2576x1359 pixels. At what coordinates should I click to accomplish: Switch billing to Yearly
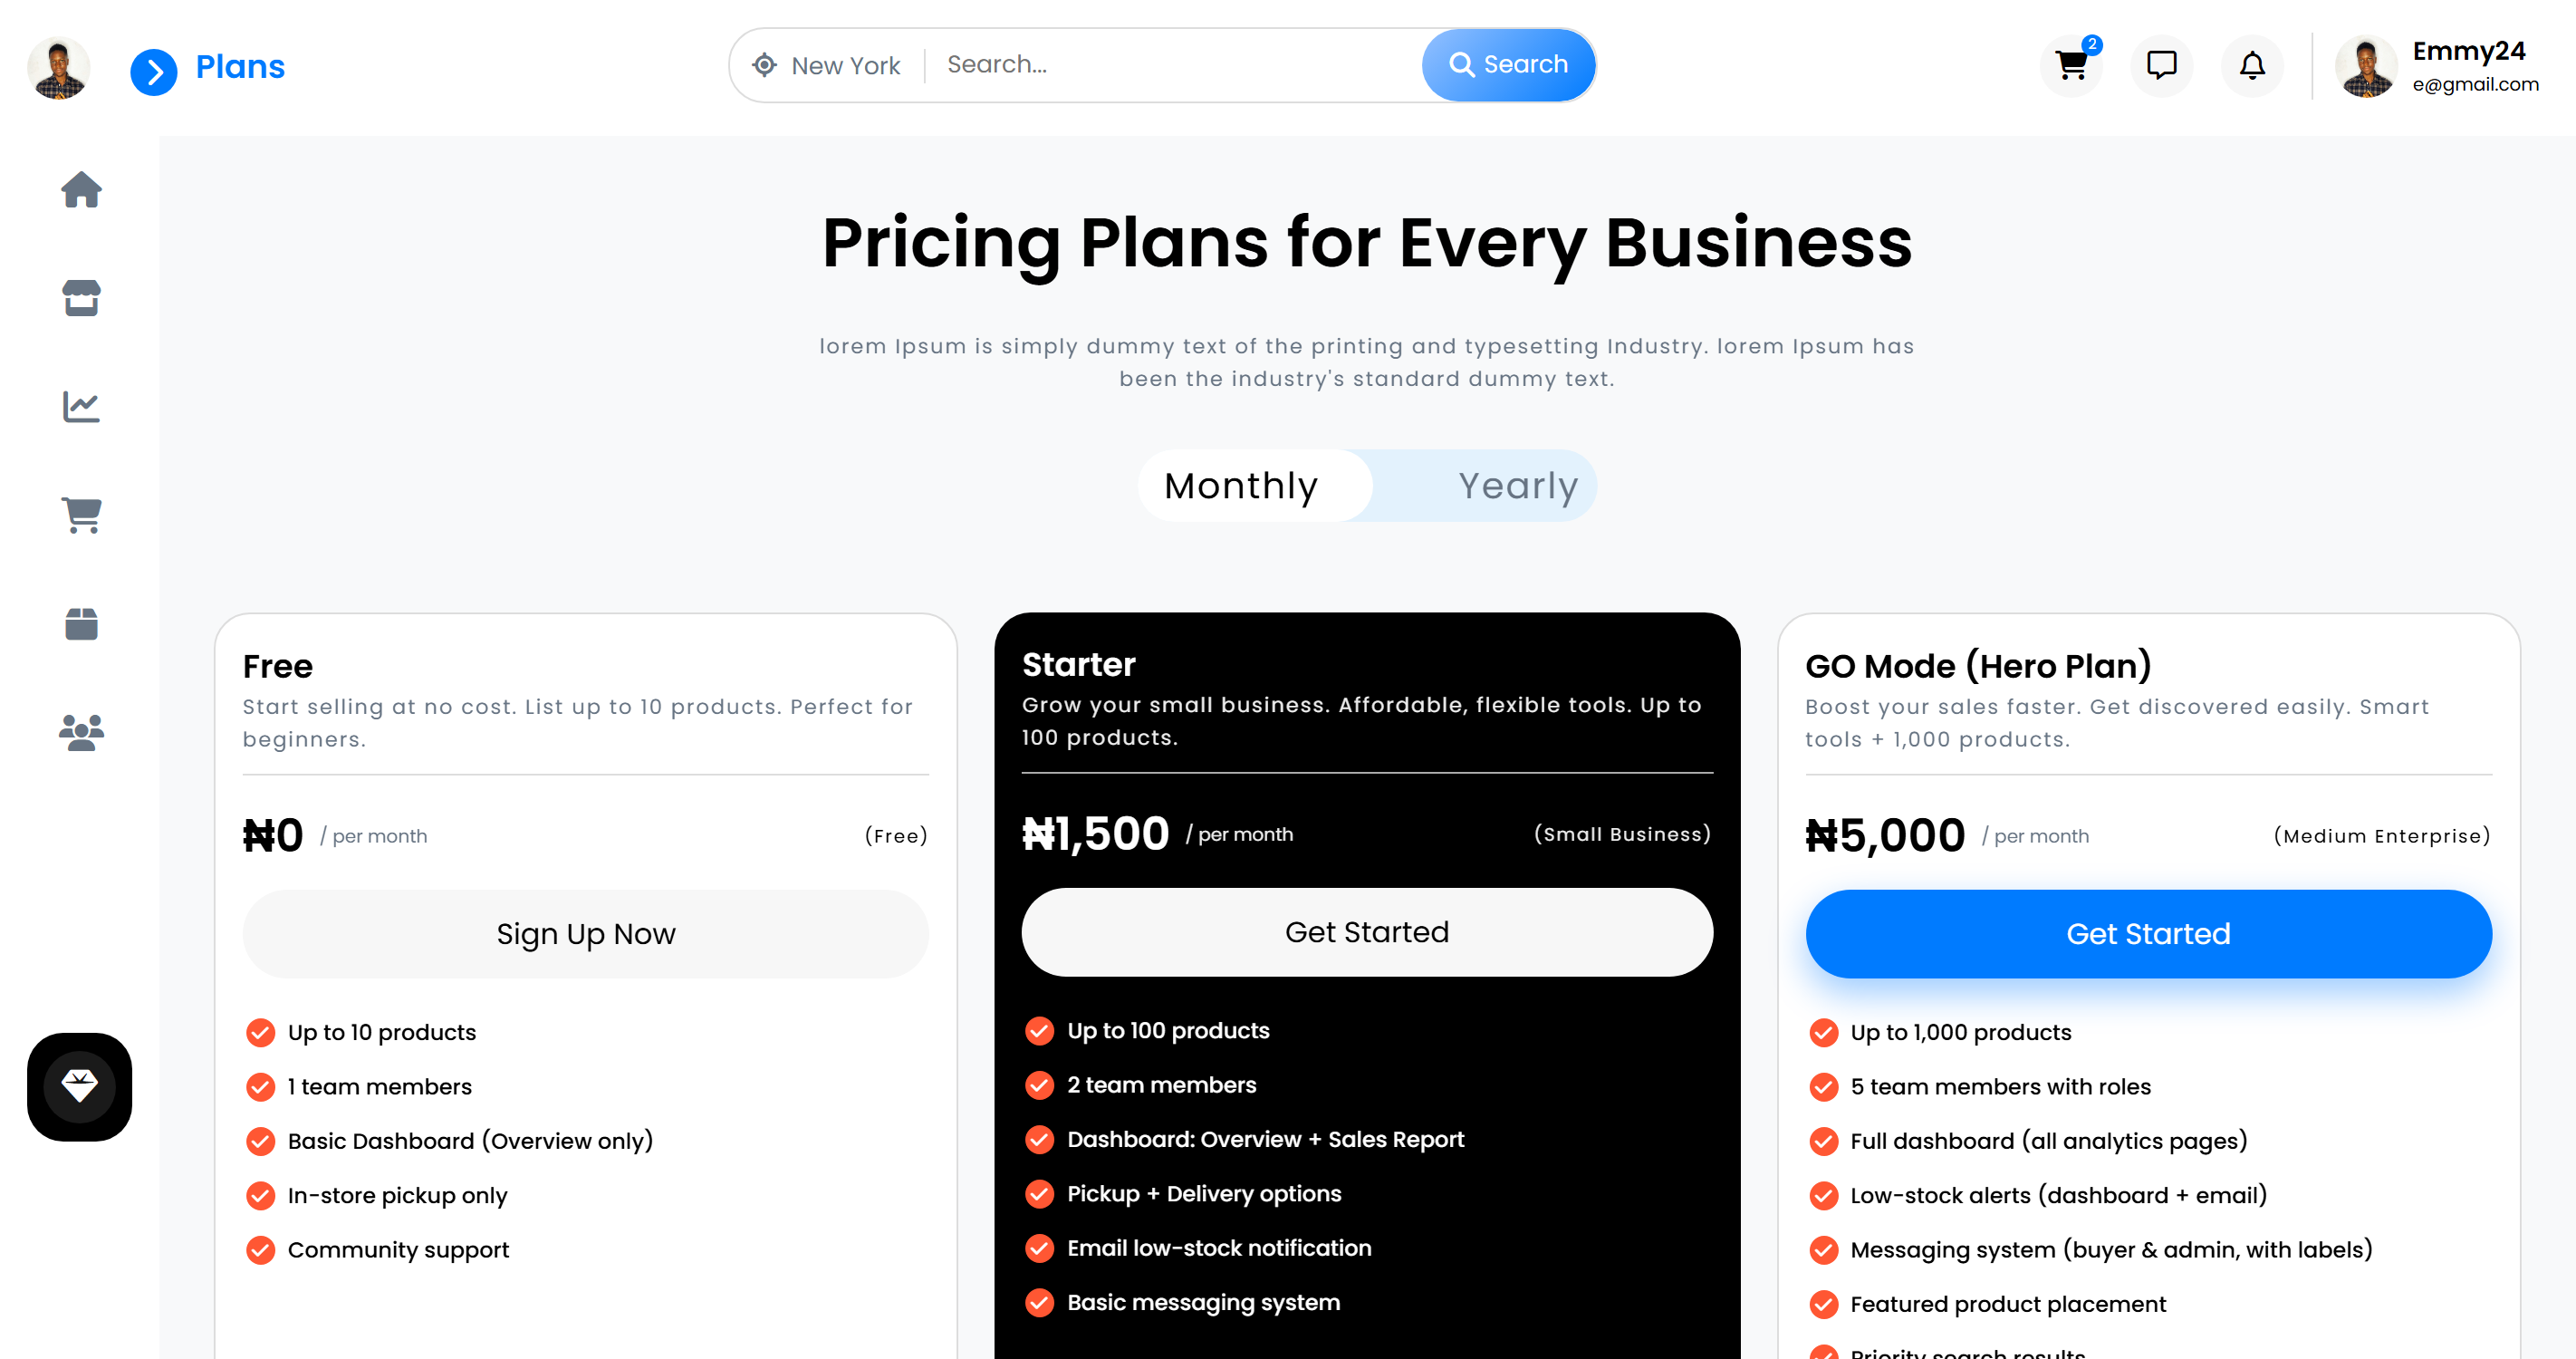coord(1518,485)
